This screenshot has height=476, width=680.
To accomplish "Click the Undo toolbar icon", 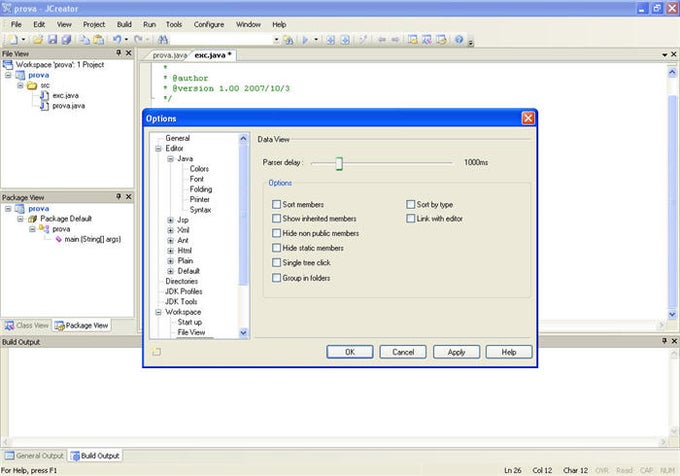I will [117, 39].
